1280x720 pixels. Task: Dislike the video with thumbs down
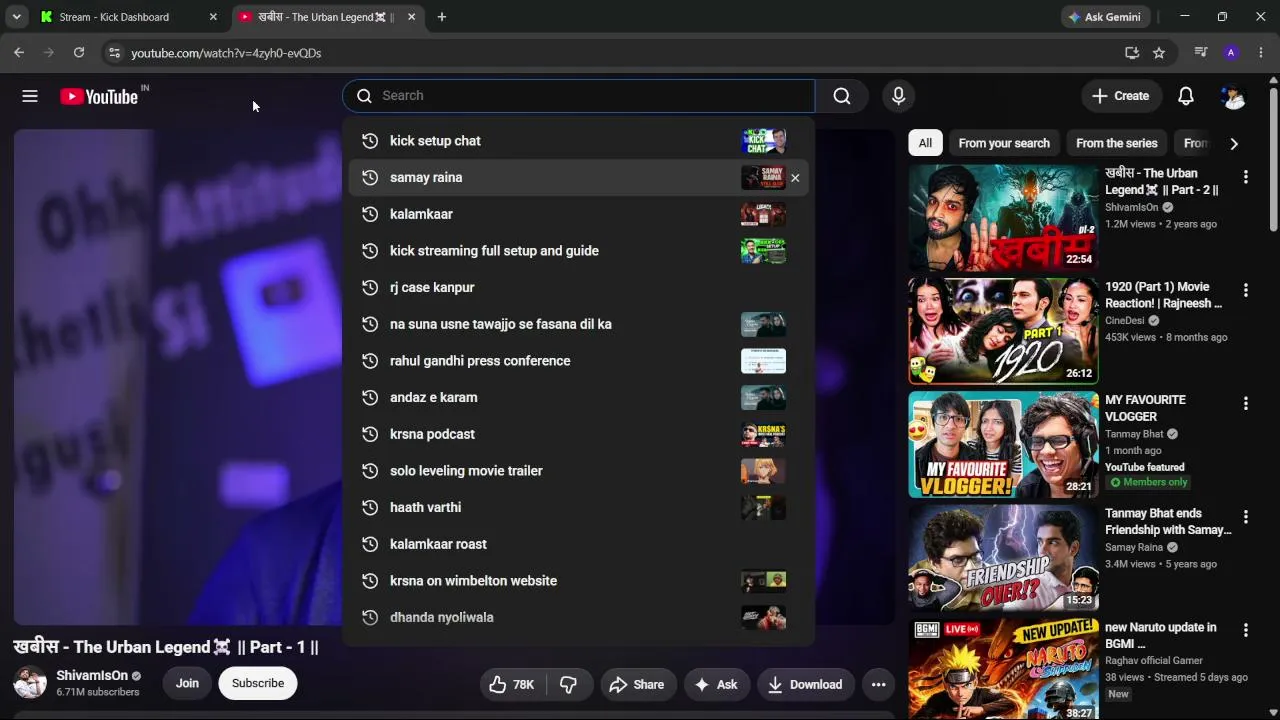[568, 684]
